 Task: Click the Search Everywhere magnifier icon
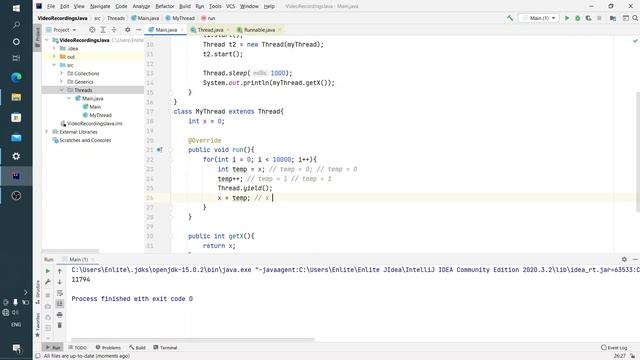(635, 18)
